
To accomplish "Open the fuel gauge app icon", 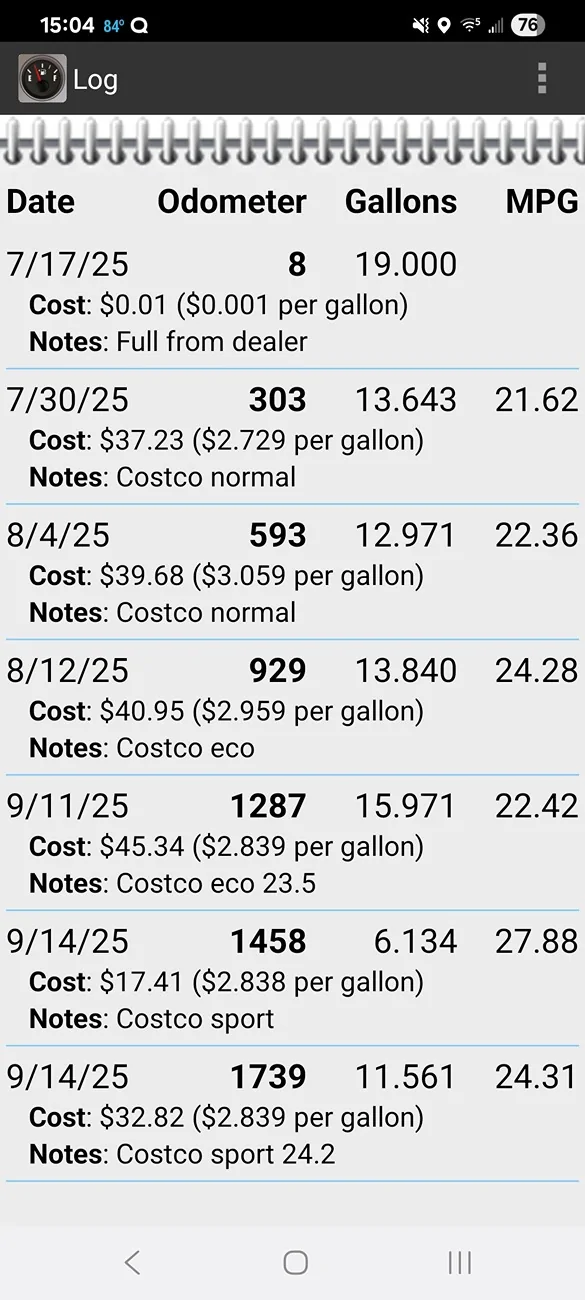I will [x=38, y=78].
